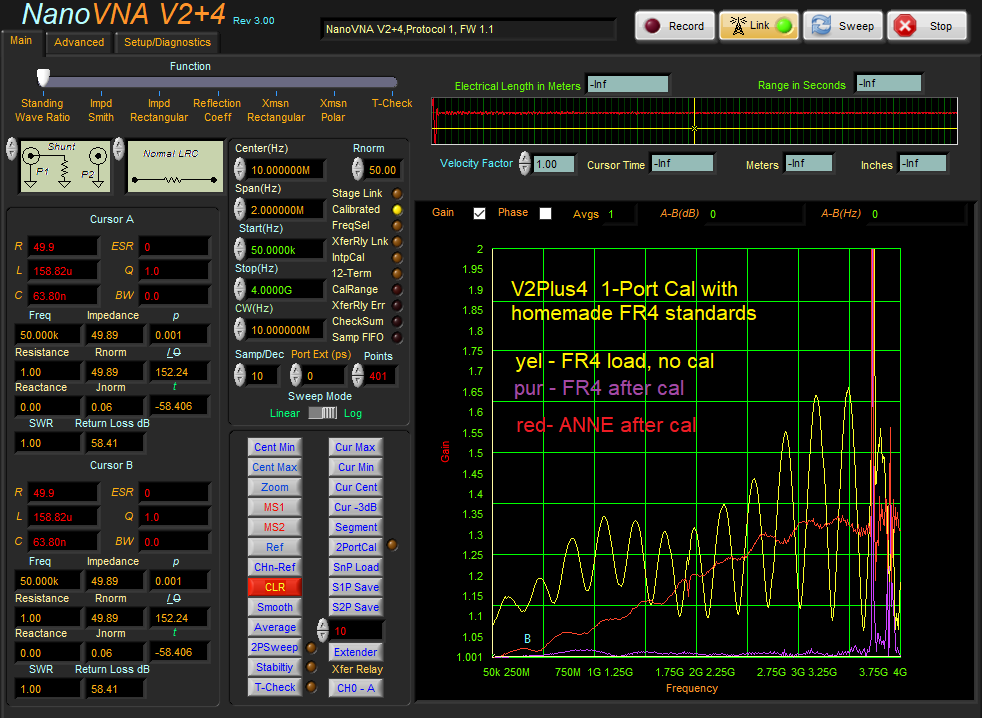Click the Center(Hz) 10.000000M field

point(287,170)
